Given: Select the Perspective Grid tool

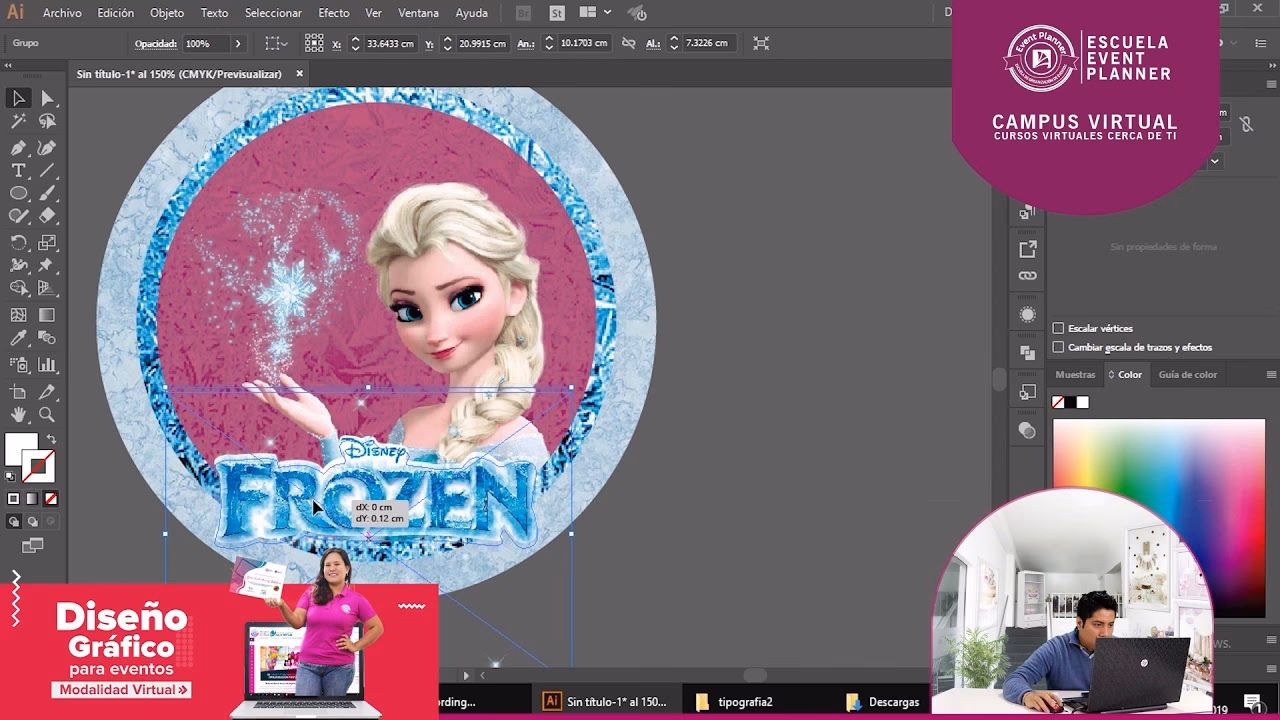Looking at the screenshot, I should point(47,289).
